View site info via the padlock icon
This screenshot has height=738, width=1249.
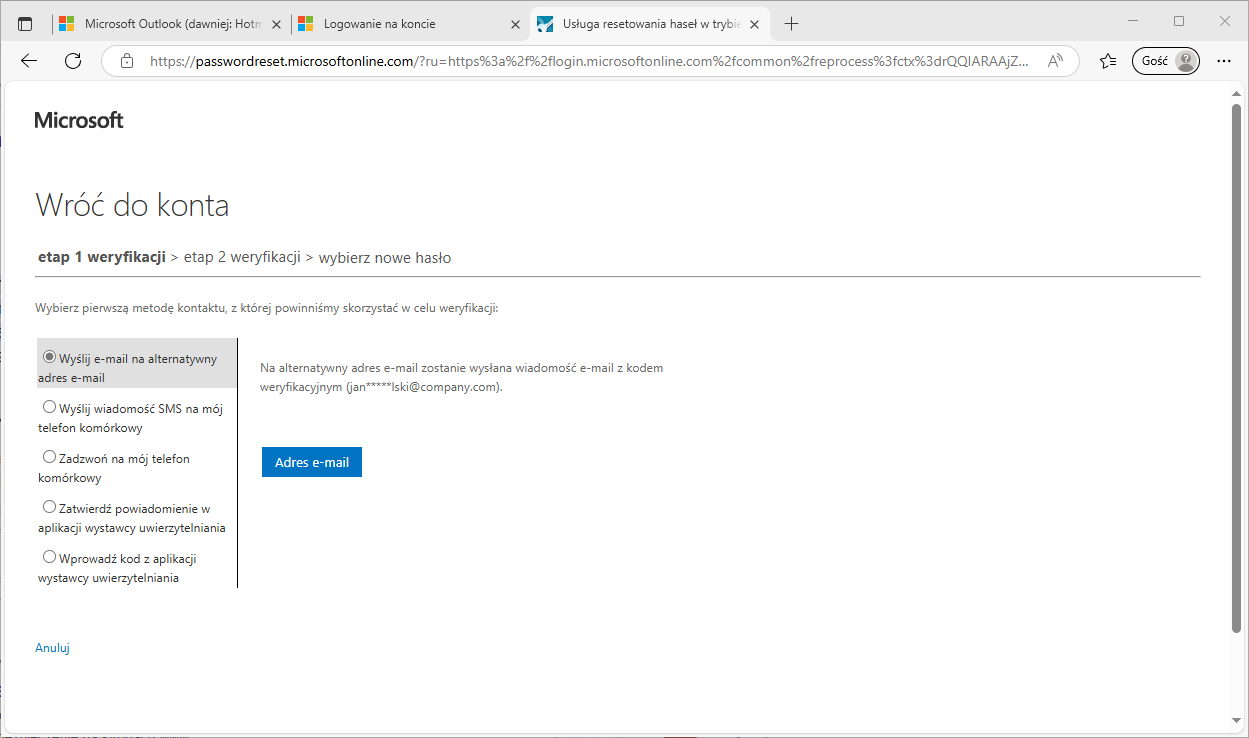(x=127, y=61)
